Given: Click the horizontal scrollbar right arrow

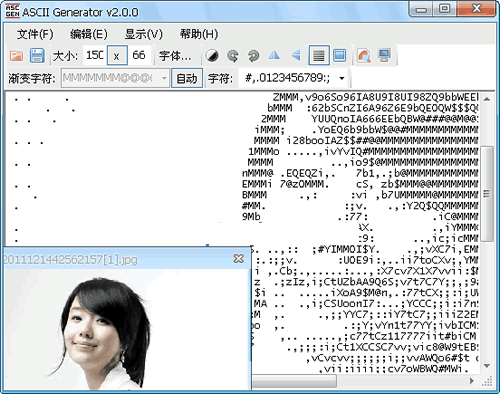Looking at the screenshot, I should coord(471,381).
